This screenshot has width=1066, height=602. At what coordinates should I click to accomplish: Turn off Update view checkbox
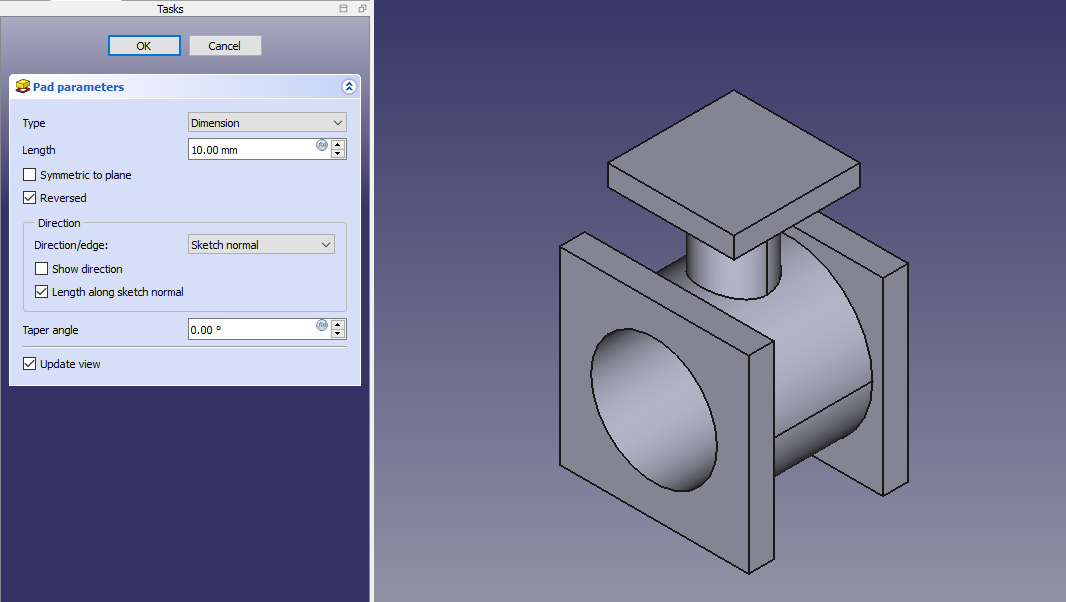30,364
